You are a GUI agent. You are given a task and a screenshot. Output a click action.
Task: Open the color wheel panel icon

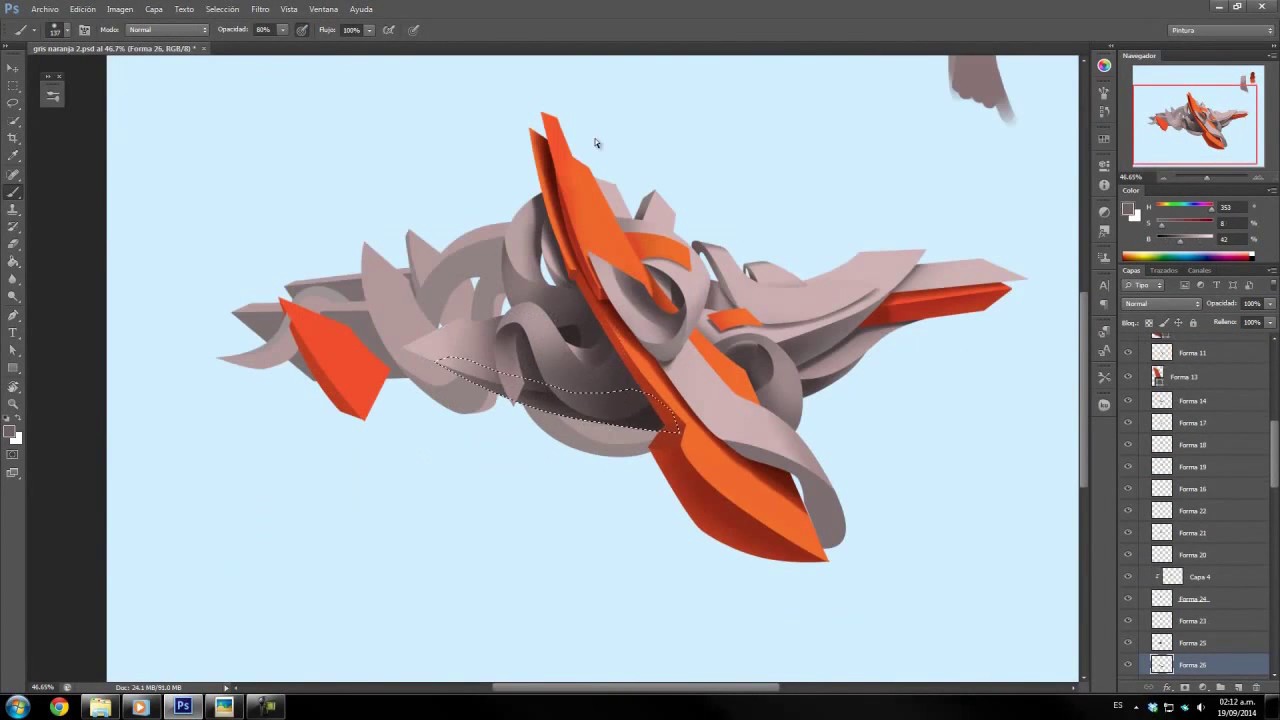[x=1104, y=65]
